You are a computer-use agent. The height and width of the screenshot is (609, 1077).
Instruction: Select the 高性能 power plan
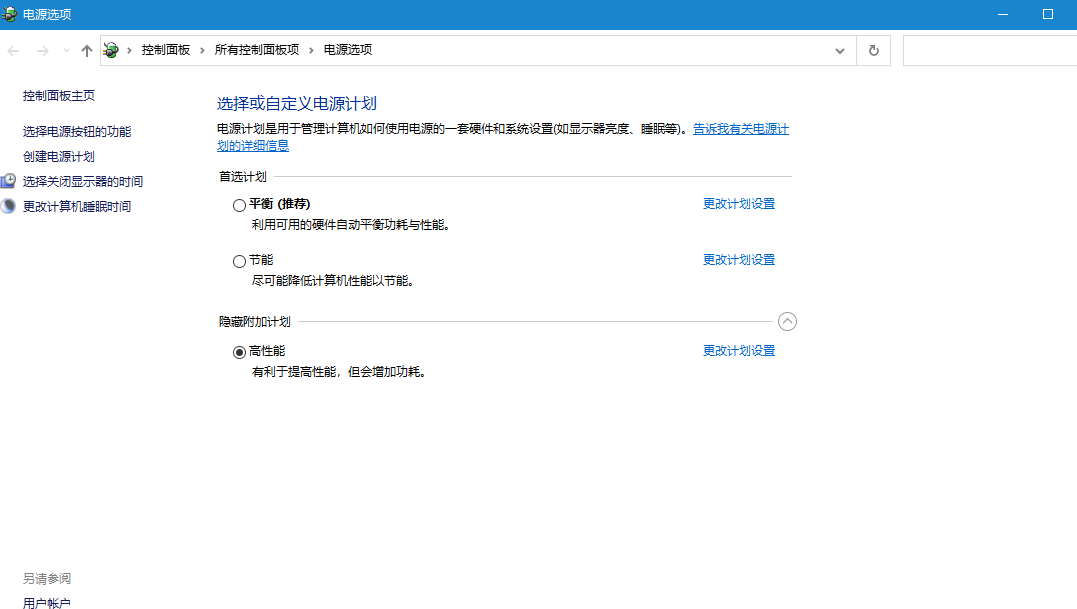pos(239,351)
